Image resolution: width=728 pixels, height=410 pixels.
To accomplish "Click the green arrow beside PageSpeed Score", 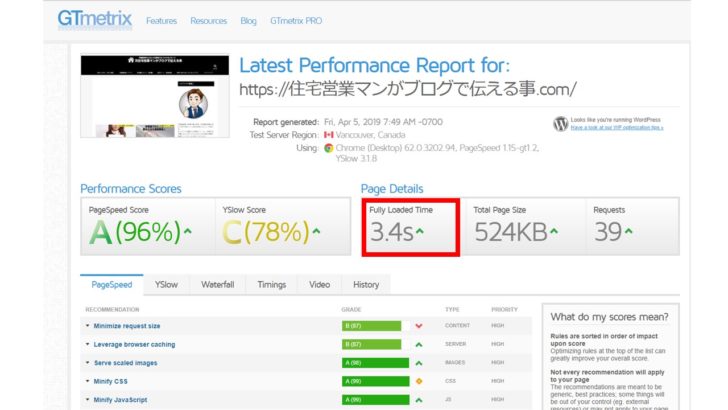I will 188,231.
